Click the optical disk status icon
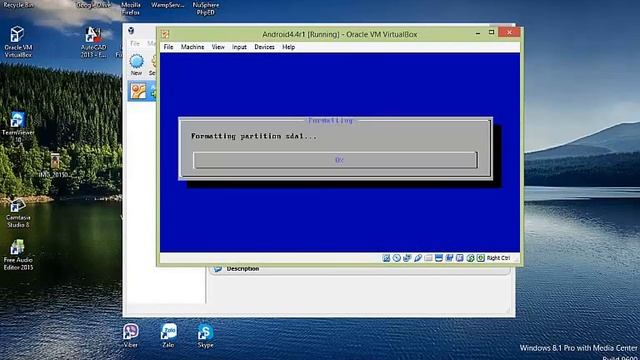 click(397, 258)
